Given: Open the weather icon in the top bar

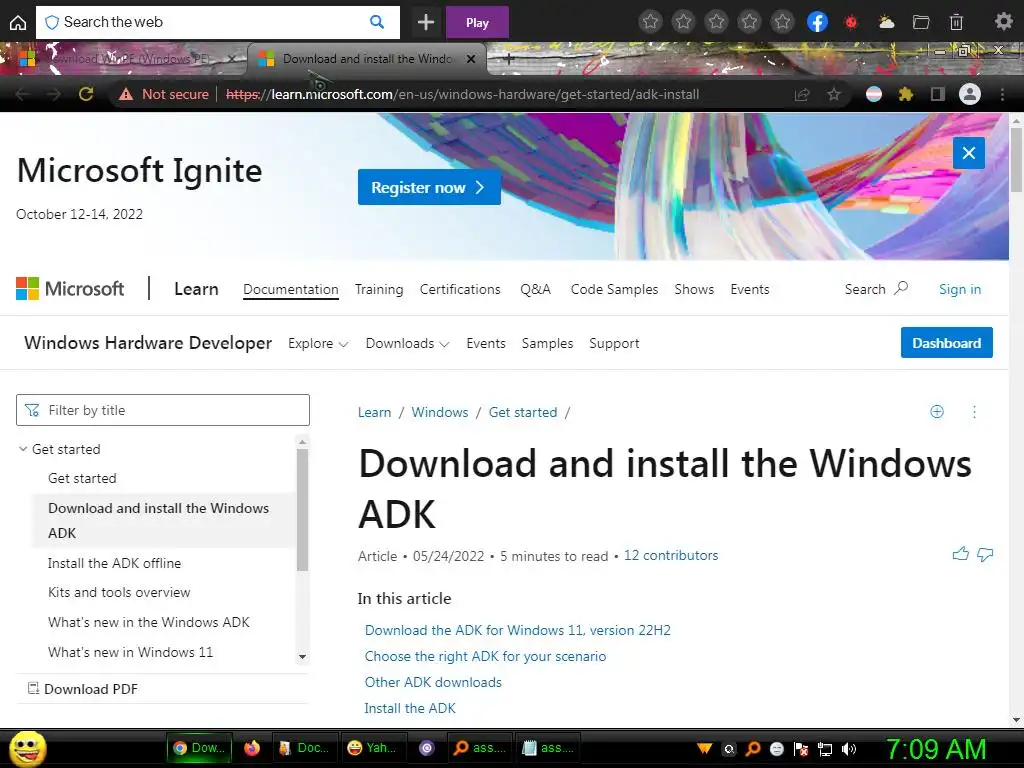Looking at the screenshot, I should pyautogui.click(x=886, y=23).
